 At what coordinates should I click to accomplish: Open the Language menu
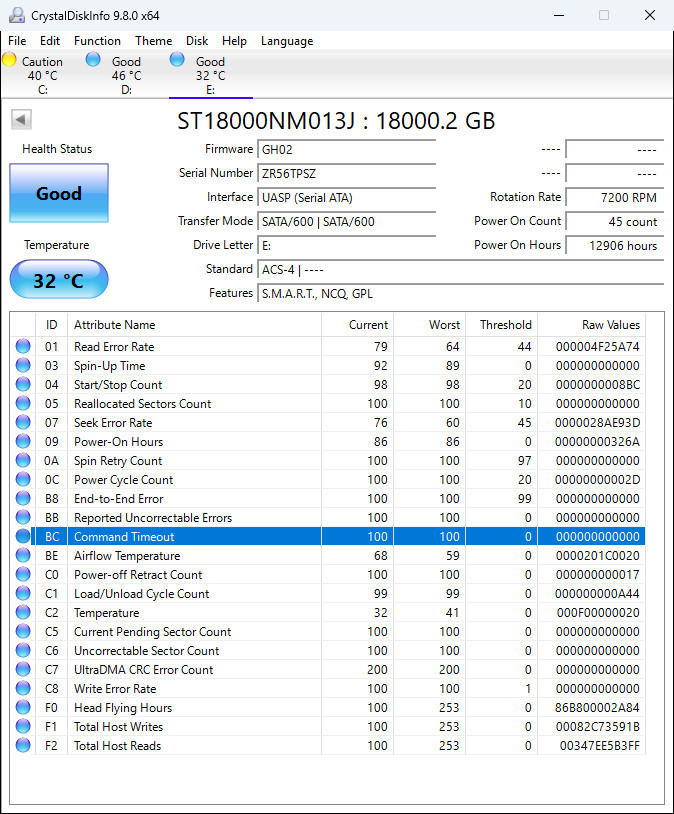point(287,40)
